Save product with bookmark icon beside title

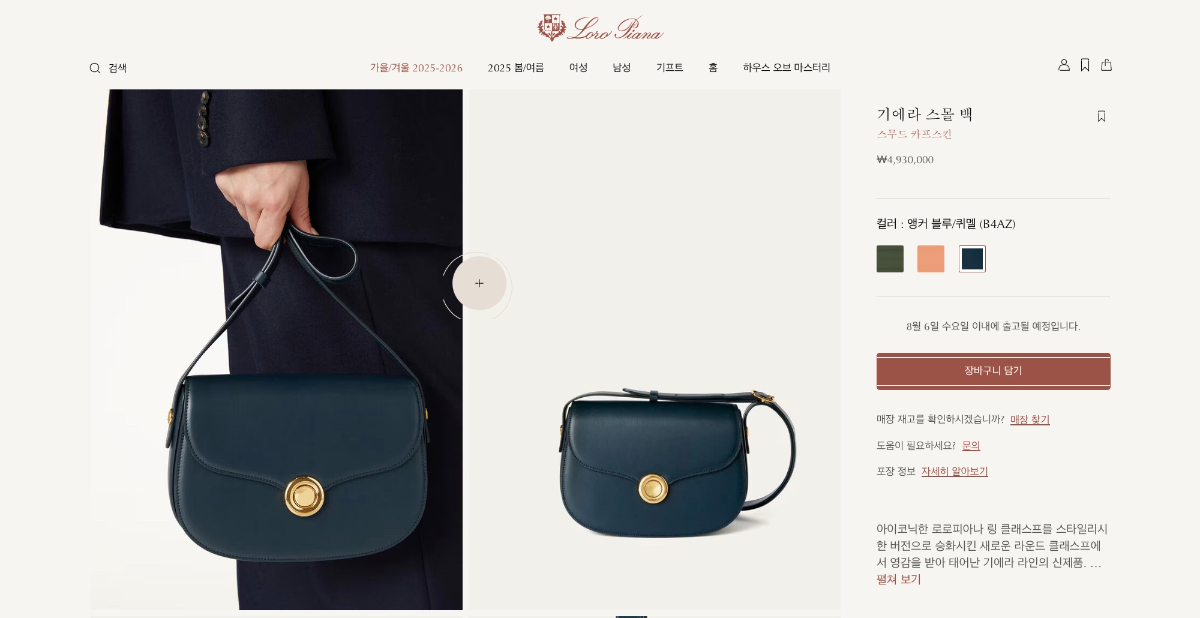click(1101, 116)
